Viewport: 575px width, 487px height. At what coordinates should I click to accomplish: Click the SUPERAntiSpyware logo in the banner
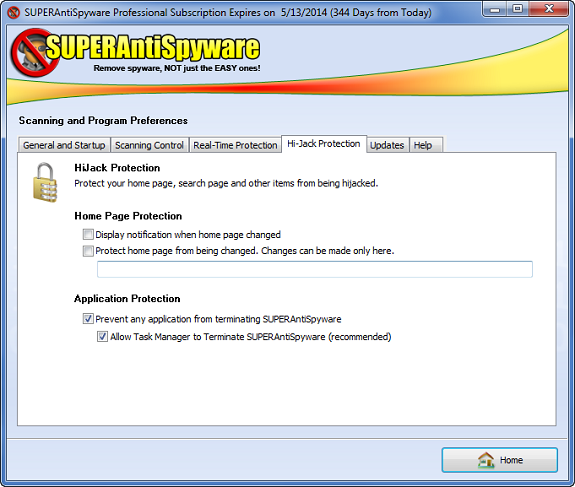(135, 52)
